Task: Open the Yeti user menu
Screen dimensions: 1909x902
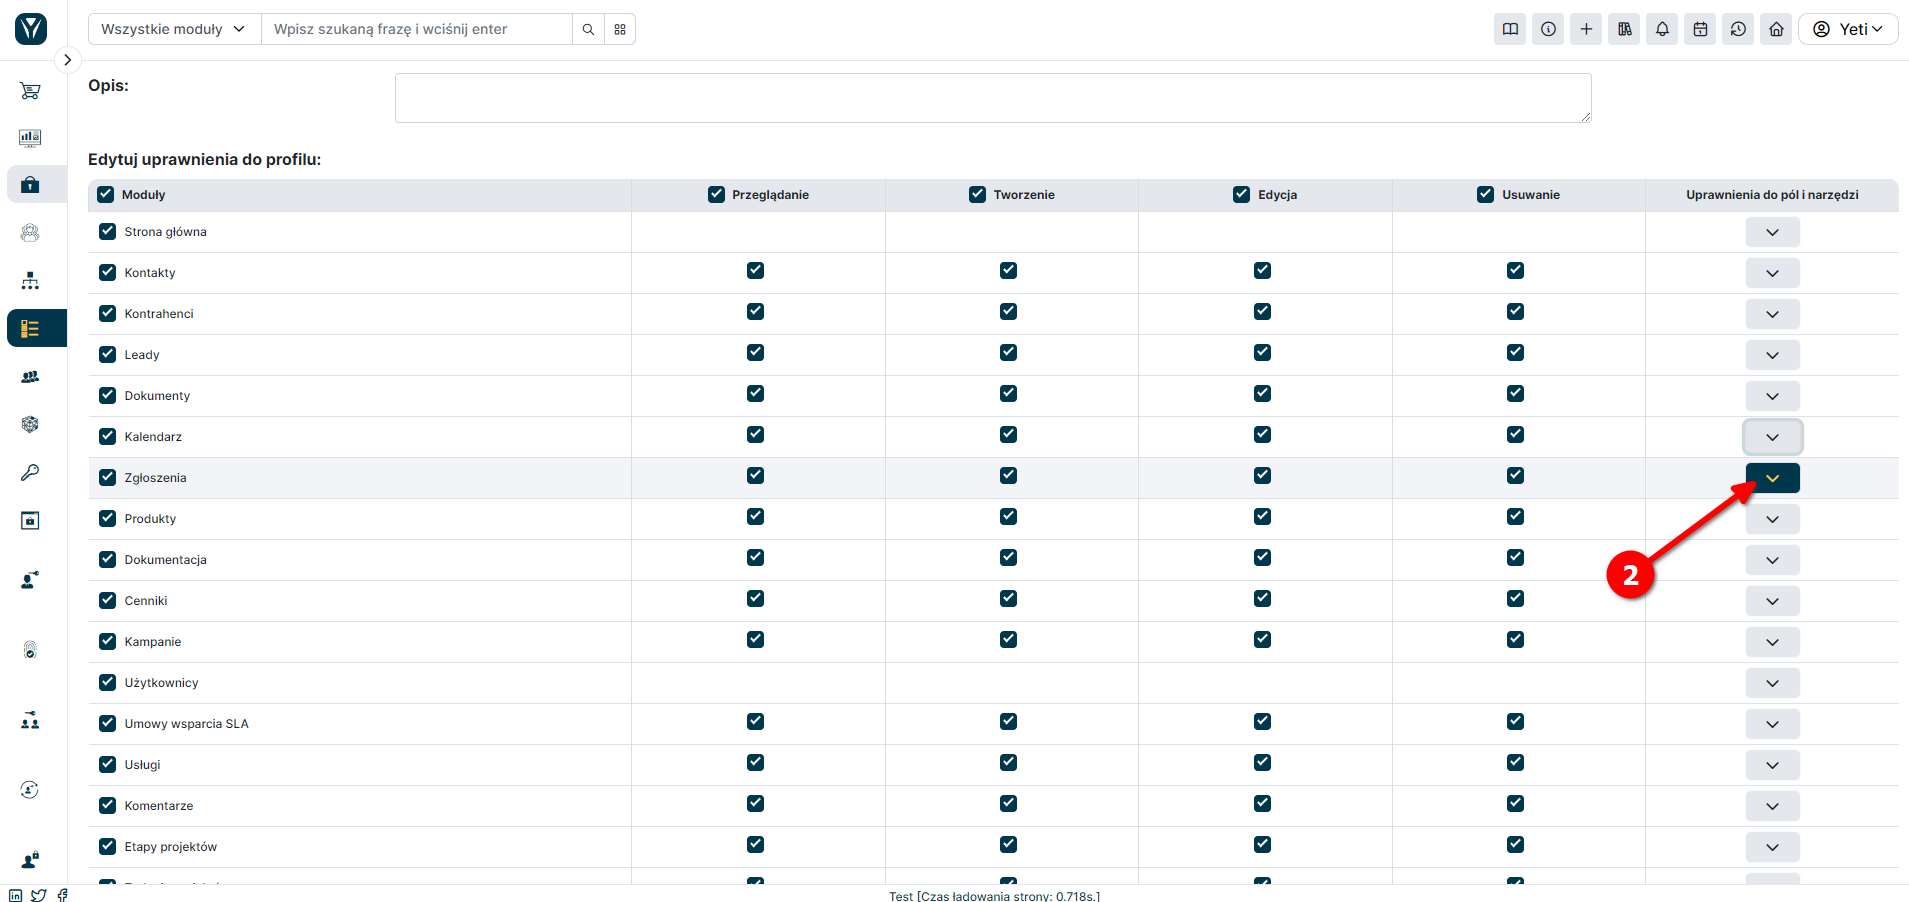Action: pos(1848,29)
